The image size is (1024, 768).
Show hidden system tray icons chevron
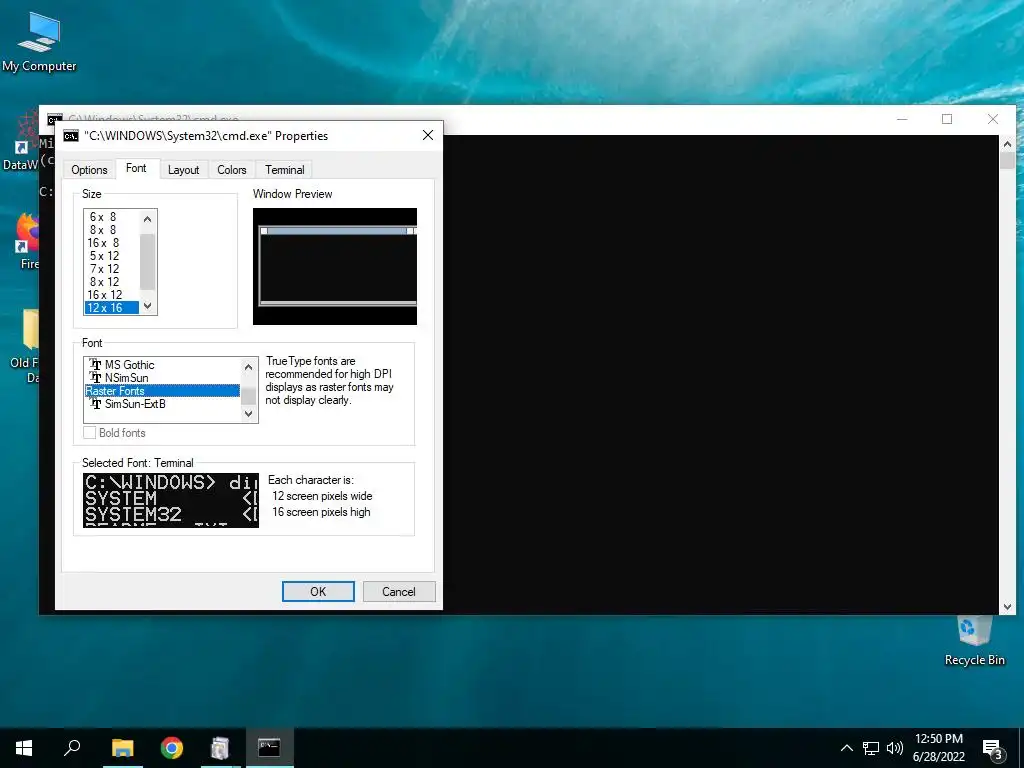(x=846, y=748)
